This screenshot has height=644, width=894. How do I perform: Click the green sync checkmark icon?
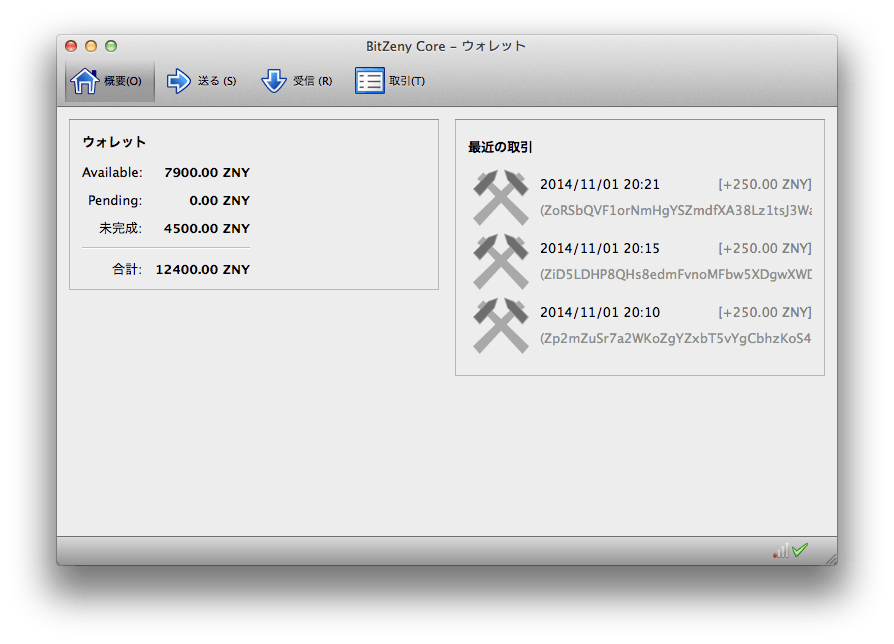(800, 550)
